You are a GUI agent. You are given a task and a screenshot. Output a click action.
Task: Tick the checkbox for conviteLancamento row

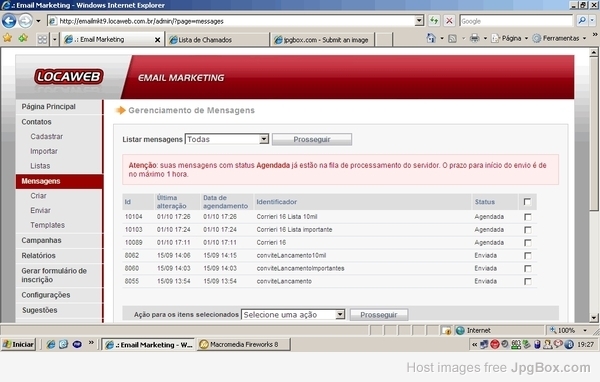click(528, 281)
